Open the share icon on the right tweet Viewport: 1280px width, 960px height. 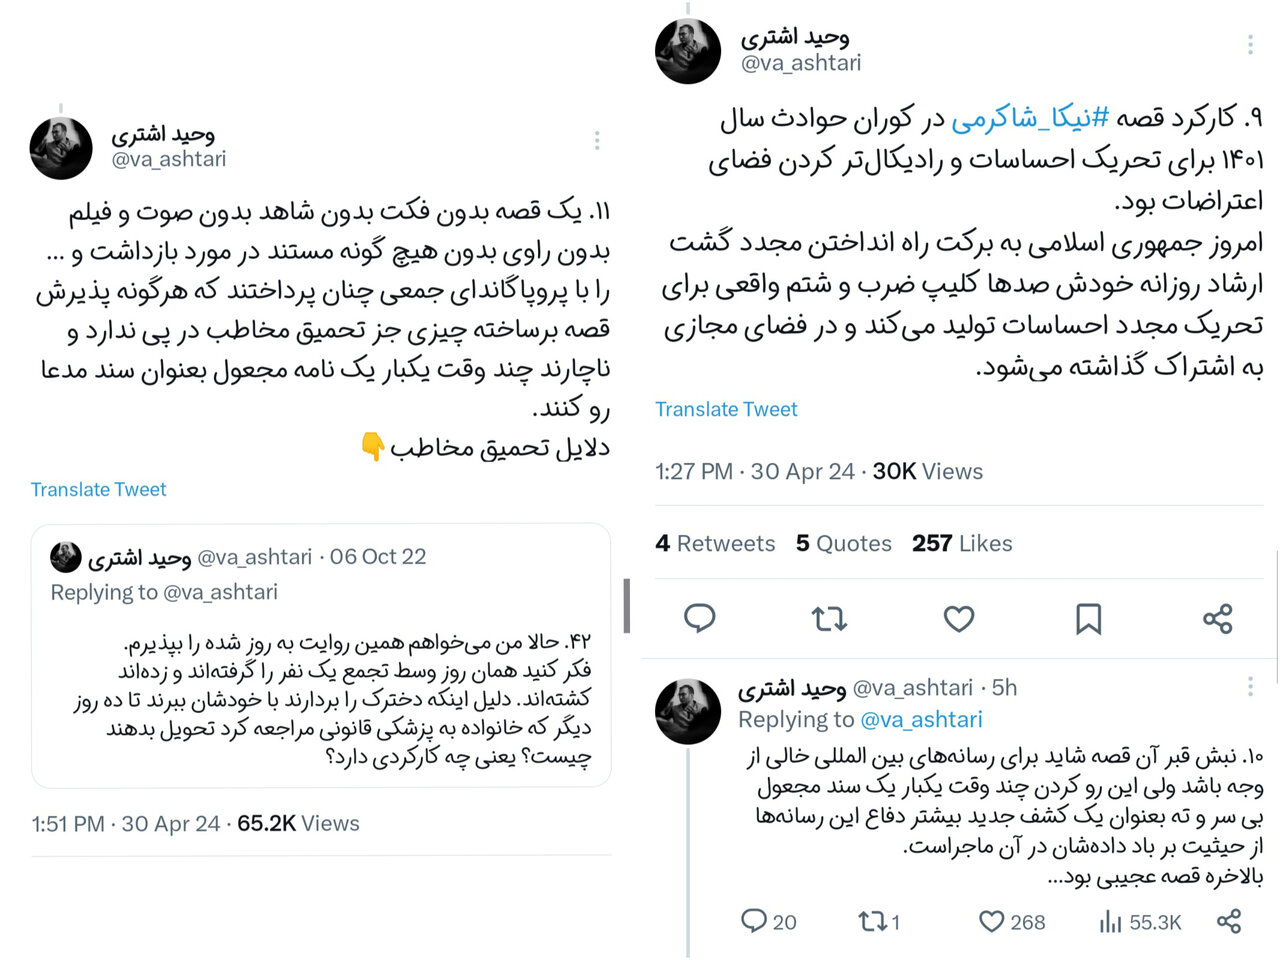(x=1218, y=619)
